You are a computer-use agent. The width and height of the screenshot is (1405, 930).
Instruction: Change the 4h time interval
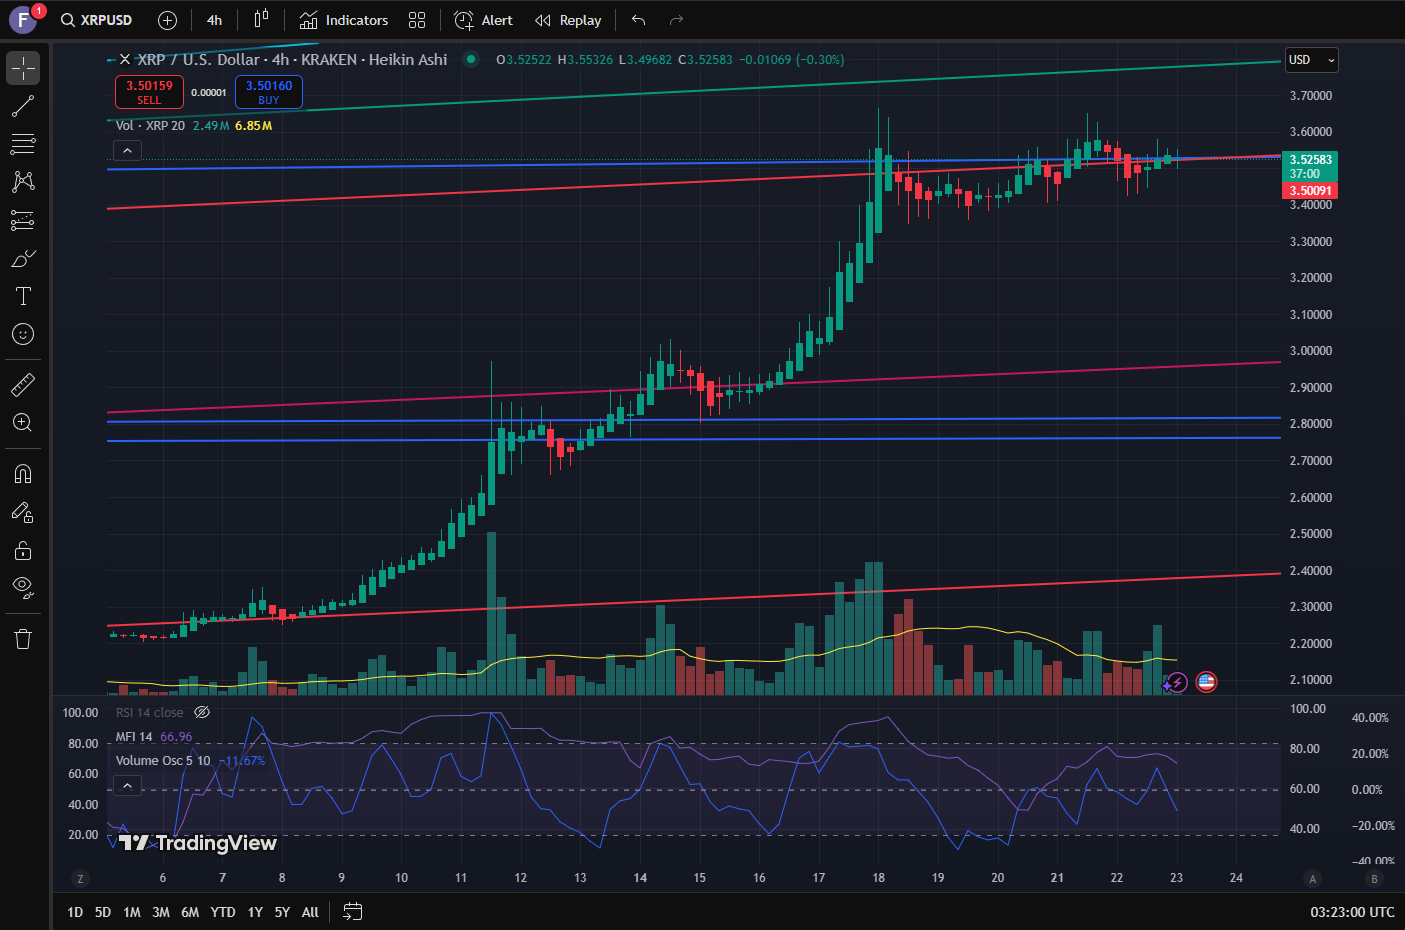pyautogui.click(x=214, y=20)
